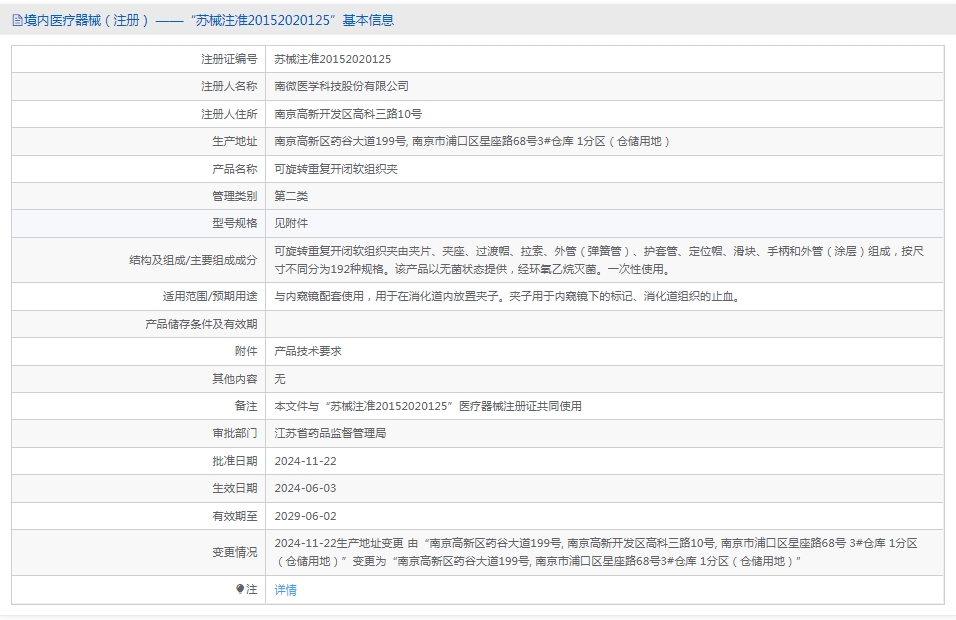Image resolution: width=956 pixels, height=620 pixels.
Task: Click approving department 江苏省药品监督管理局
Action: [x=330, y=433]
